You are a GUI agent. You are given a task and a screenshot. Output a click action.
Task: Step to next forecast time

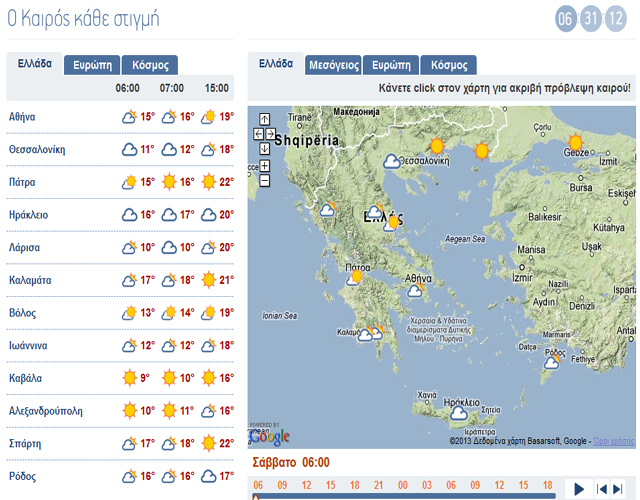pyautogui.click(x=618, y=488)
